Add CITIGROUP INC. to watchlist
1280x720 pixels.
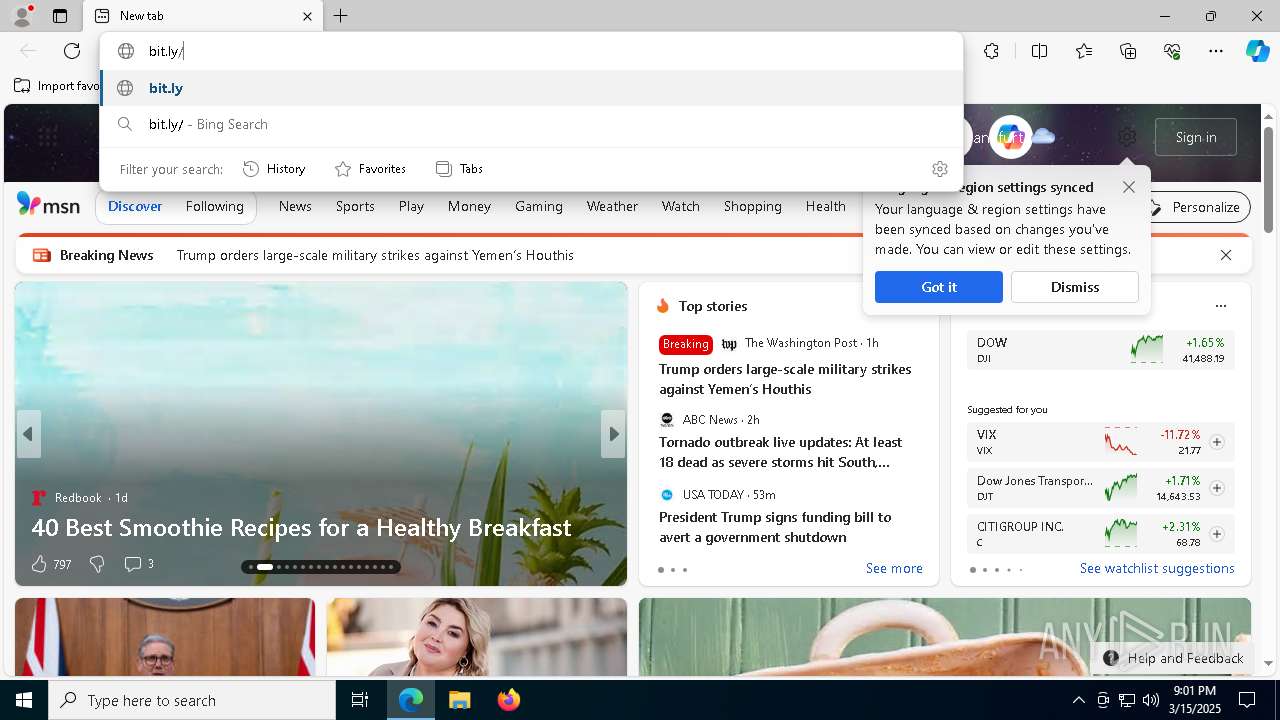point(1217,534)
